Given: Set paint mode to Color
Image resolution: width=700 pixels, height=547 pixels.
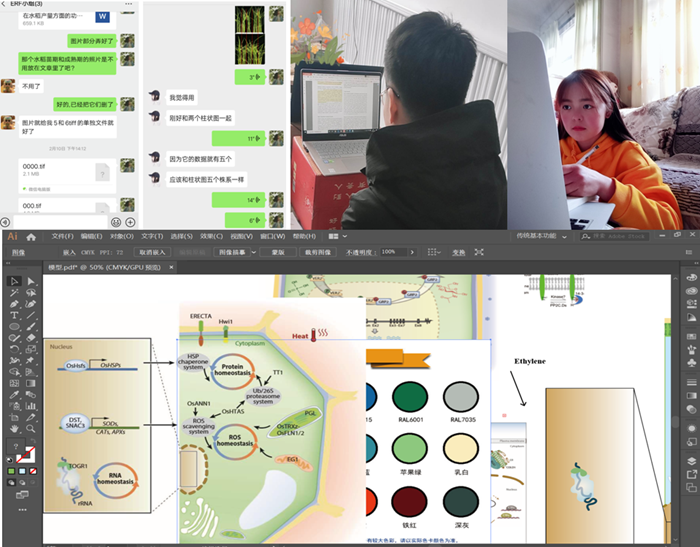Looking at the screenshot, I should click(x=11, y=471).
